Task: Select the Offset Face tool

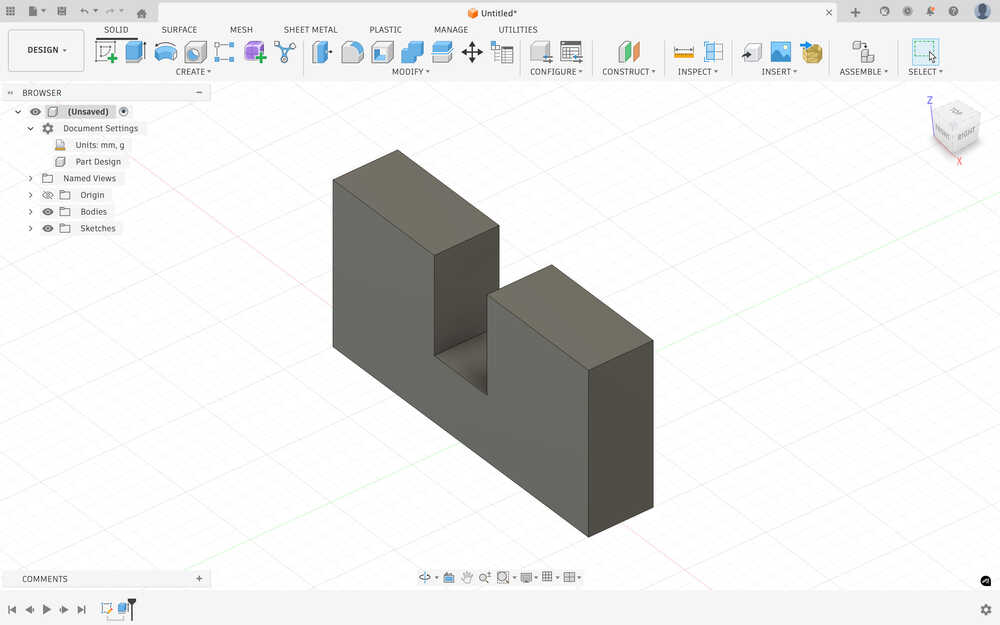Action: (442, 52)
